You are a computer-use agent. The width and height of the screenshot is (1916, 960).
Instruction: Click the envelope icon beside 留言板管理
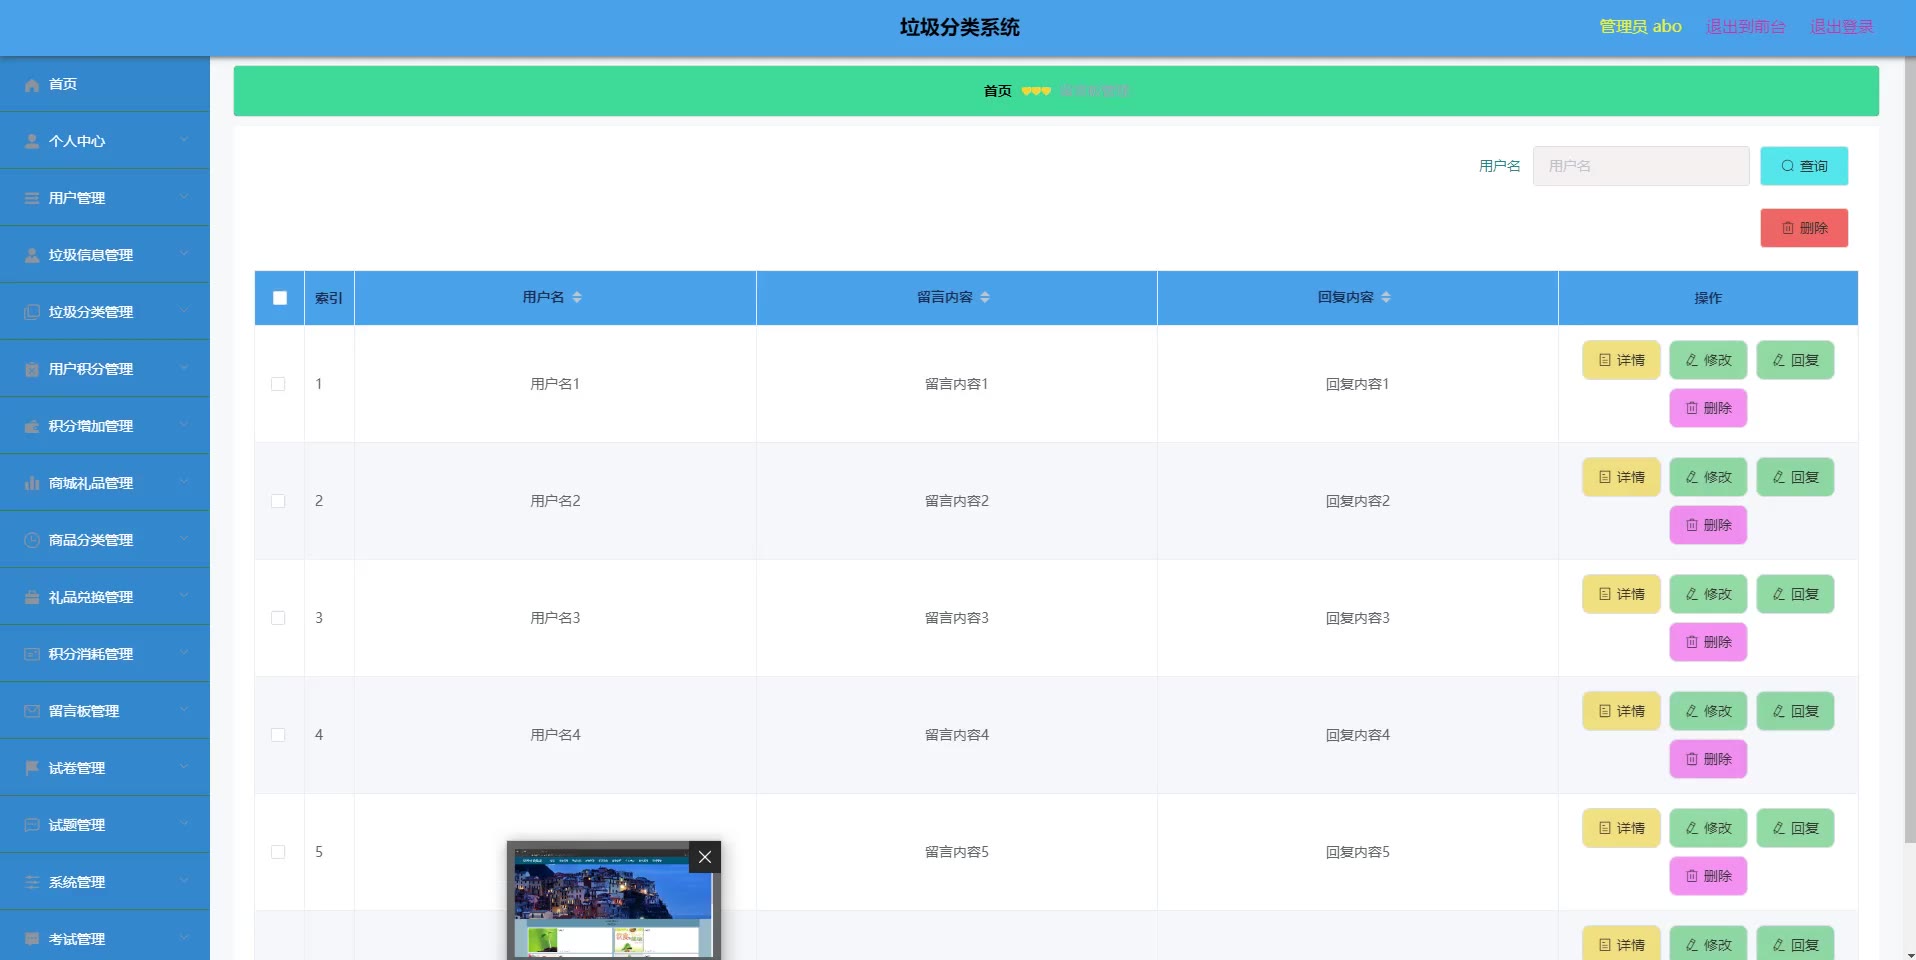[32, 712]
